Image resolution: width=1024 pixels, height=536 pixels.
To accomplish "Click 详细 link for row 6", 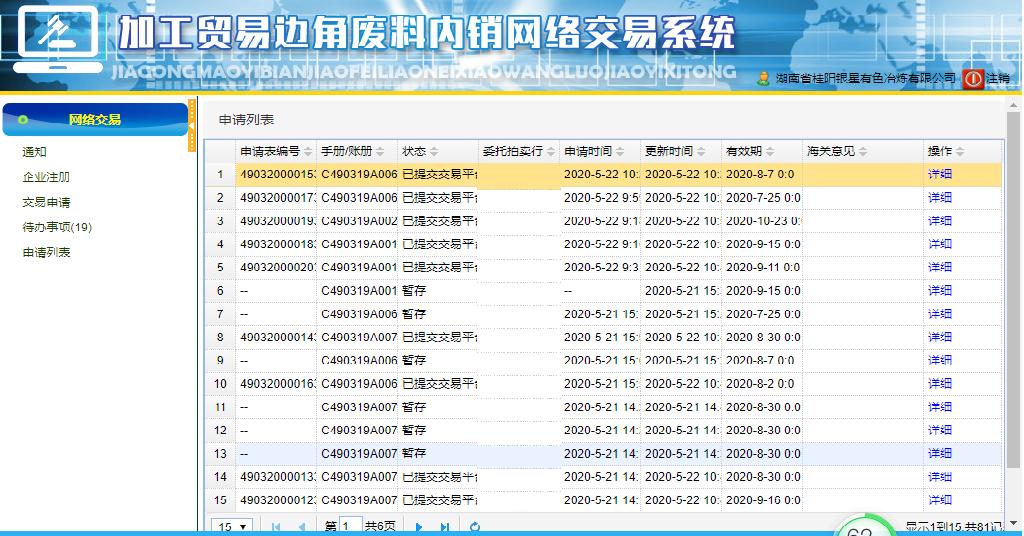I will (940, 291).
